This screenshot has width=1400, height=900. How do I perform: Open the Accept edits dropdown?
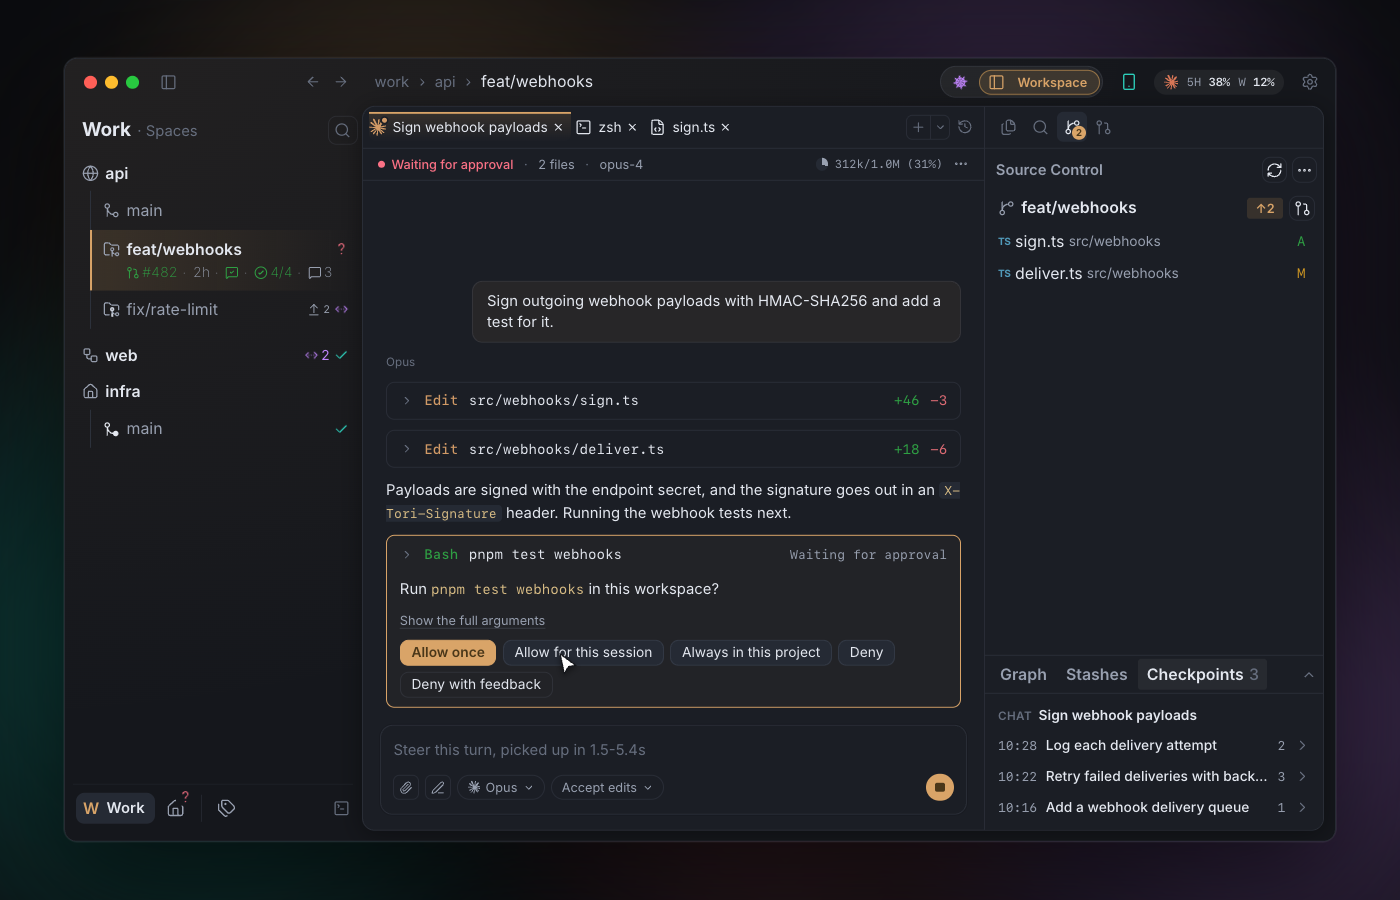point(607,788)
